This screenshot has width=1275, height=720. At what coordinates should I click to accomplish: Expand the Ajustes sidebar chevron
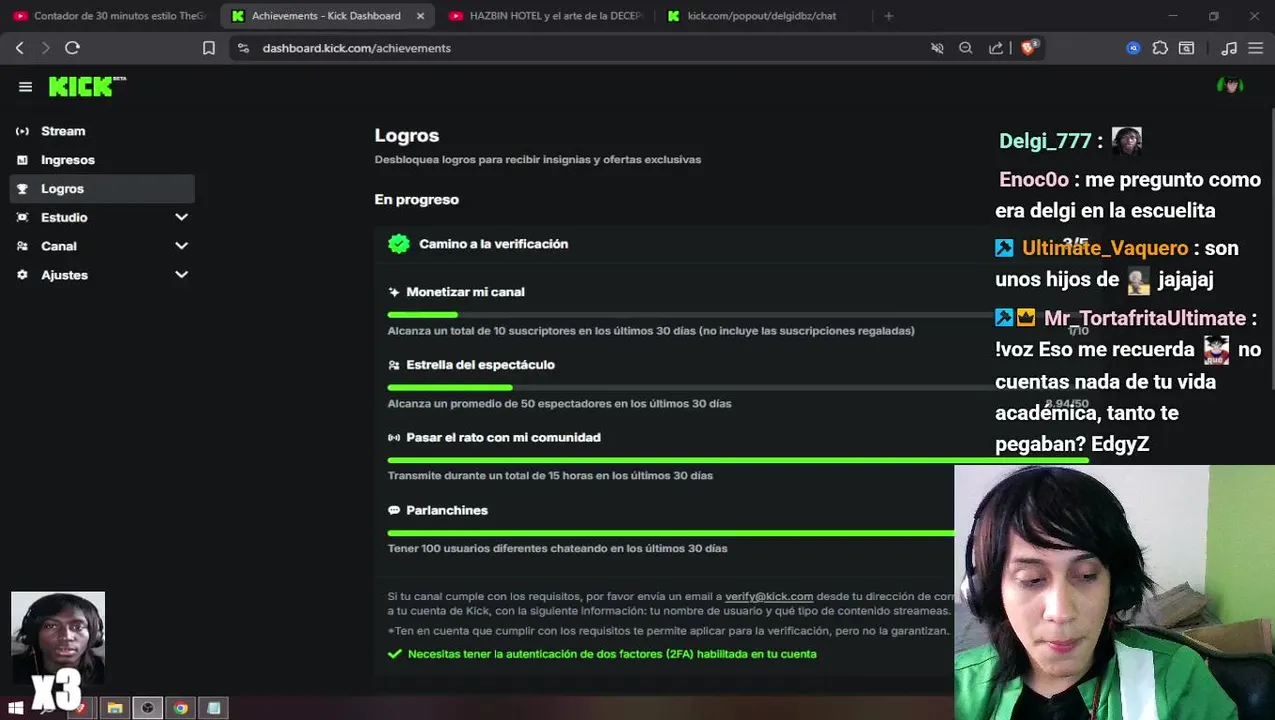tap(181, 275)
